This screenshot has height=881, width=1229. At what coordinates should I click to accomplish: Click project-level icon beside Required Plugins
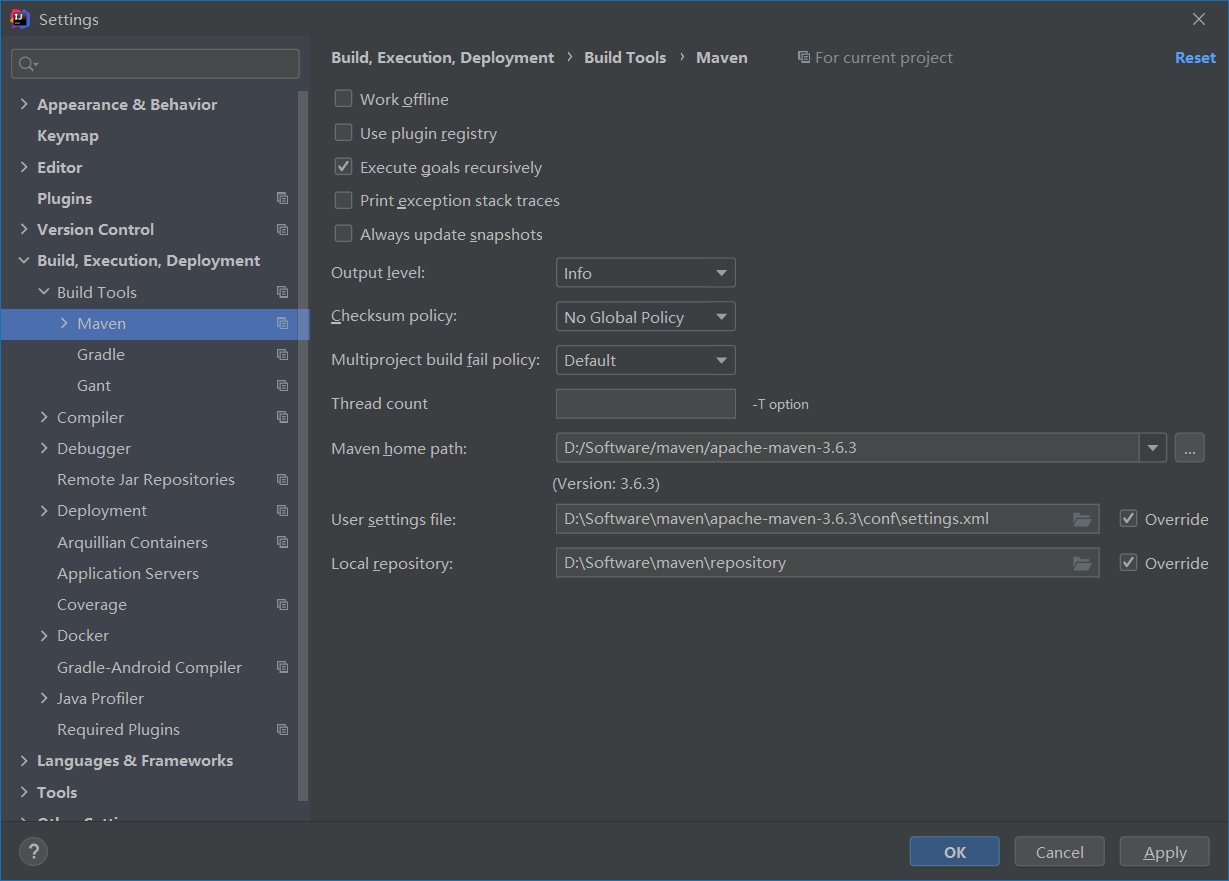[283, 729]
